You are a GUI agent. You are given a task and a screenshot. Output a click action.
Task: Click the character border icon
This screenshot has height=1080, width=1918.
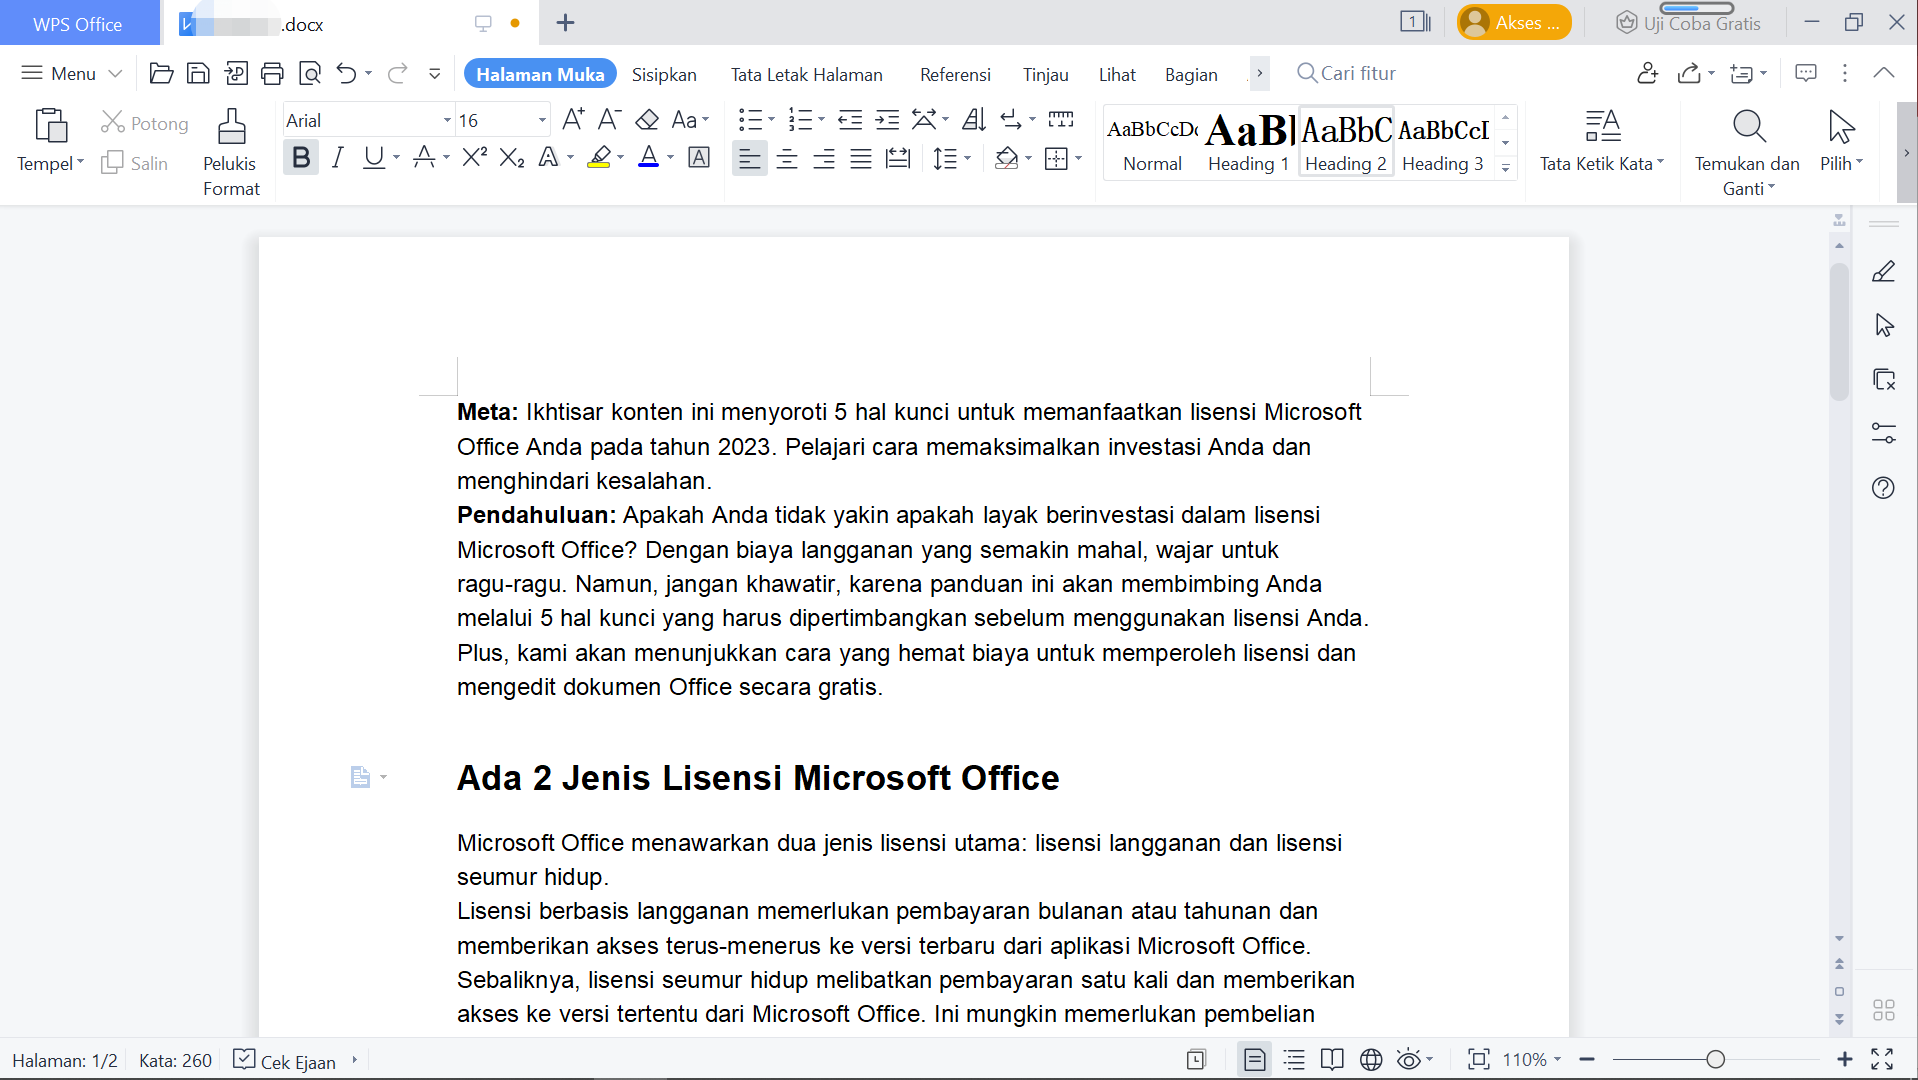699,157
